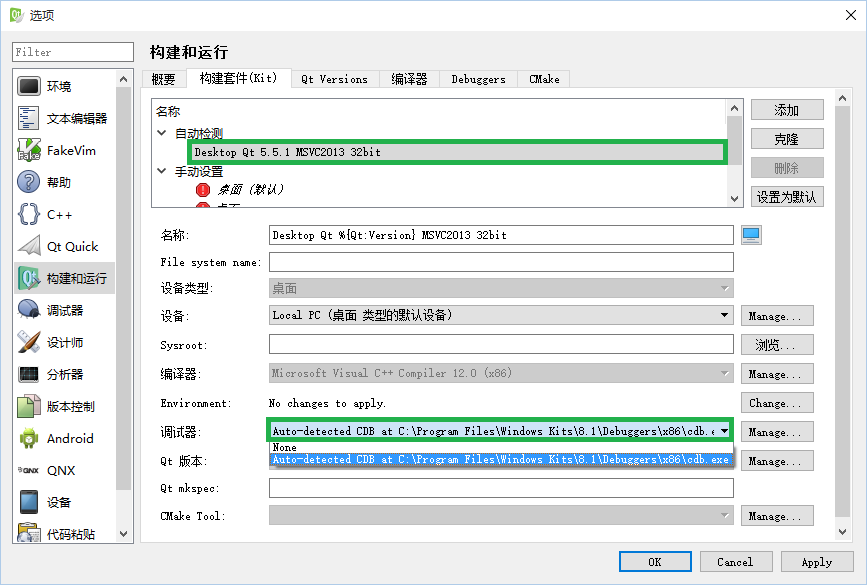
Task: Open the 分析器 analyzer icon
Action: [29, 374]
